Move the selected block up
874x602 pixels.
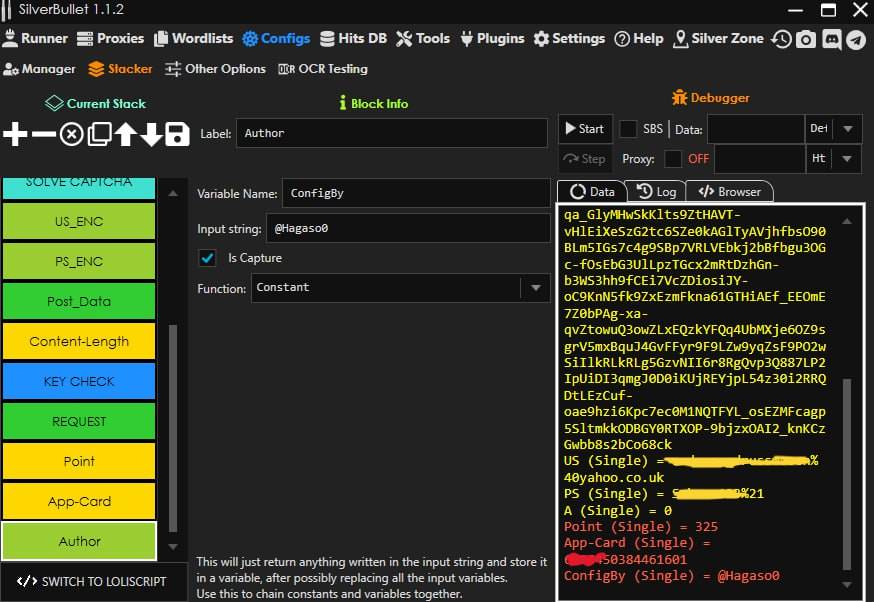(125, 134)
